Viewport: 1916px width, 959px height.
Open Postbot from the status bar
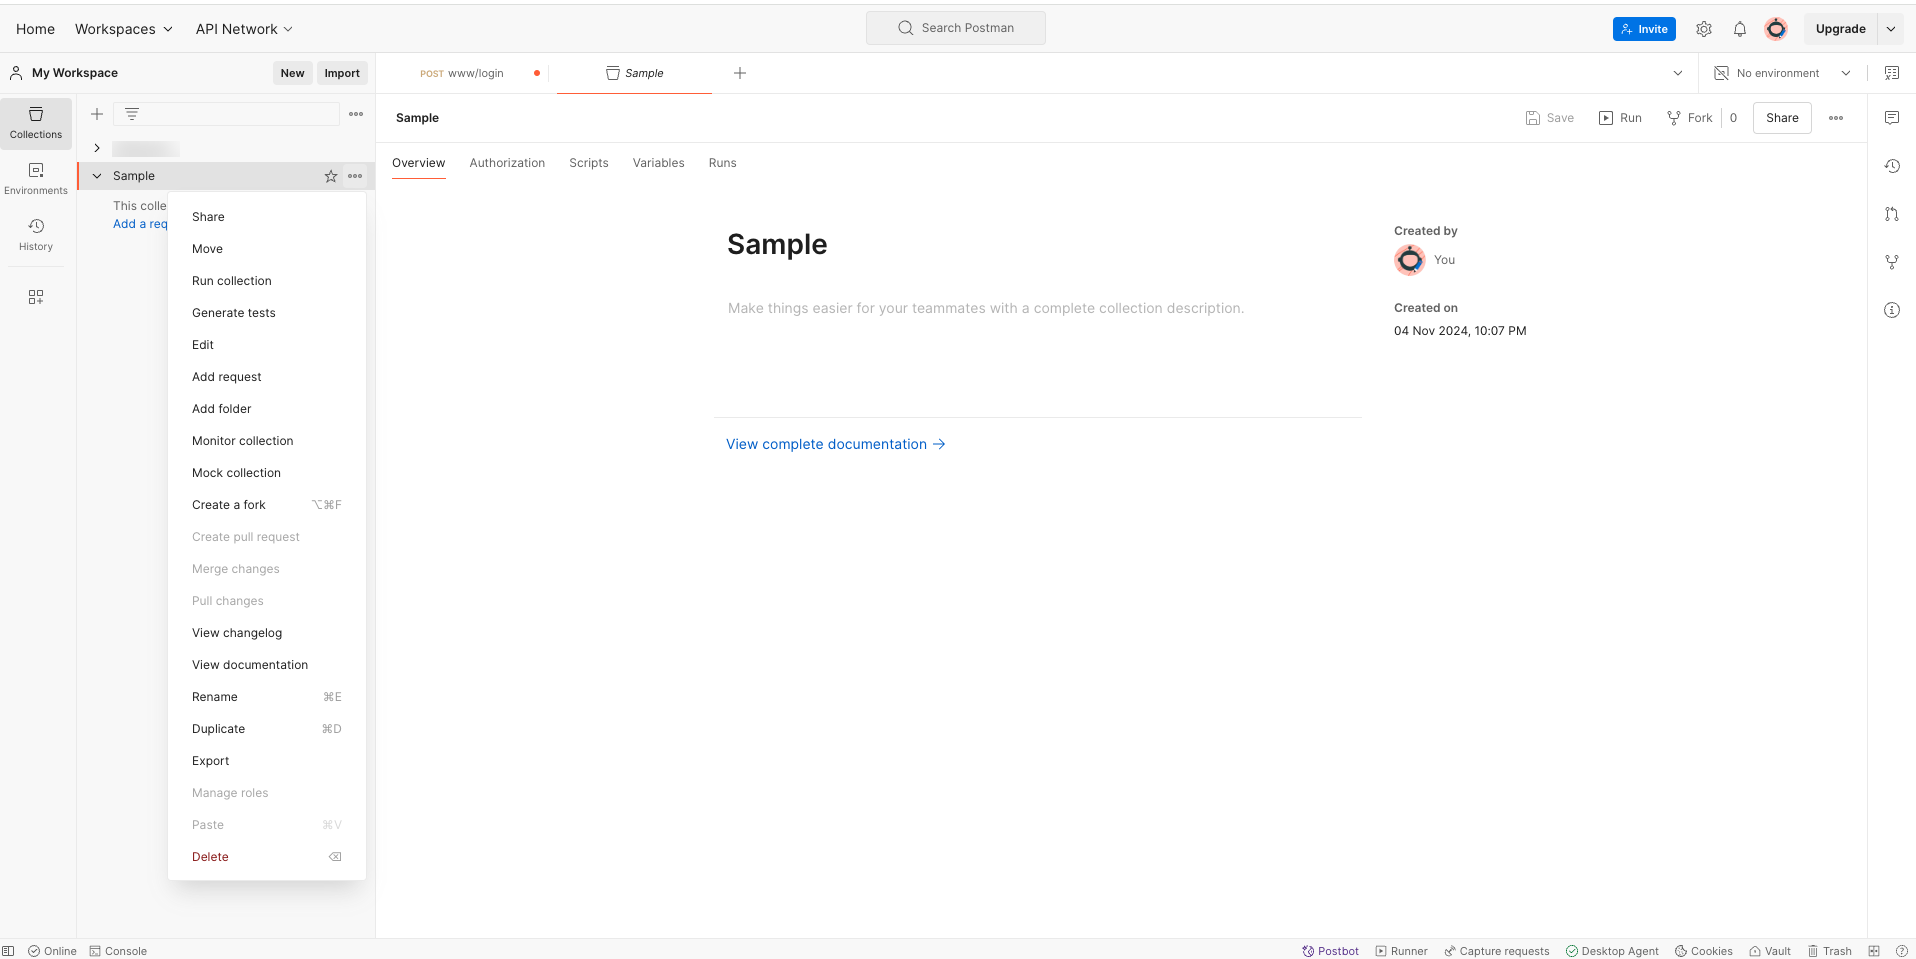(x=1330, y=951)
